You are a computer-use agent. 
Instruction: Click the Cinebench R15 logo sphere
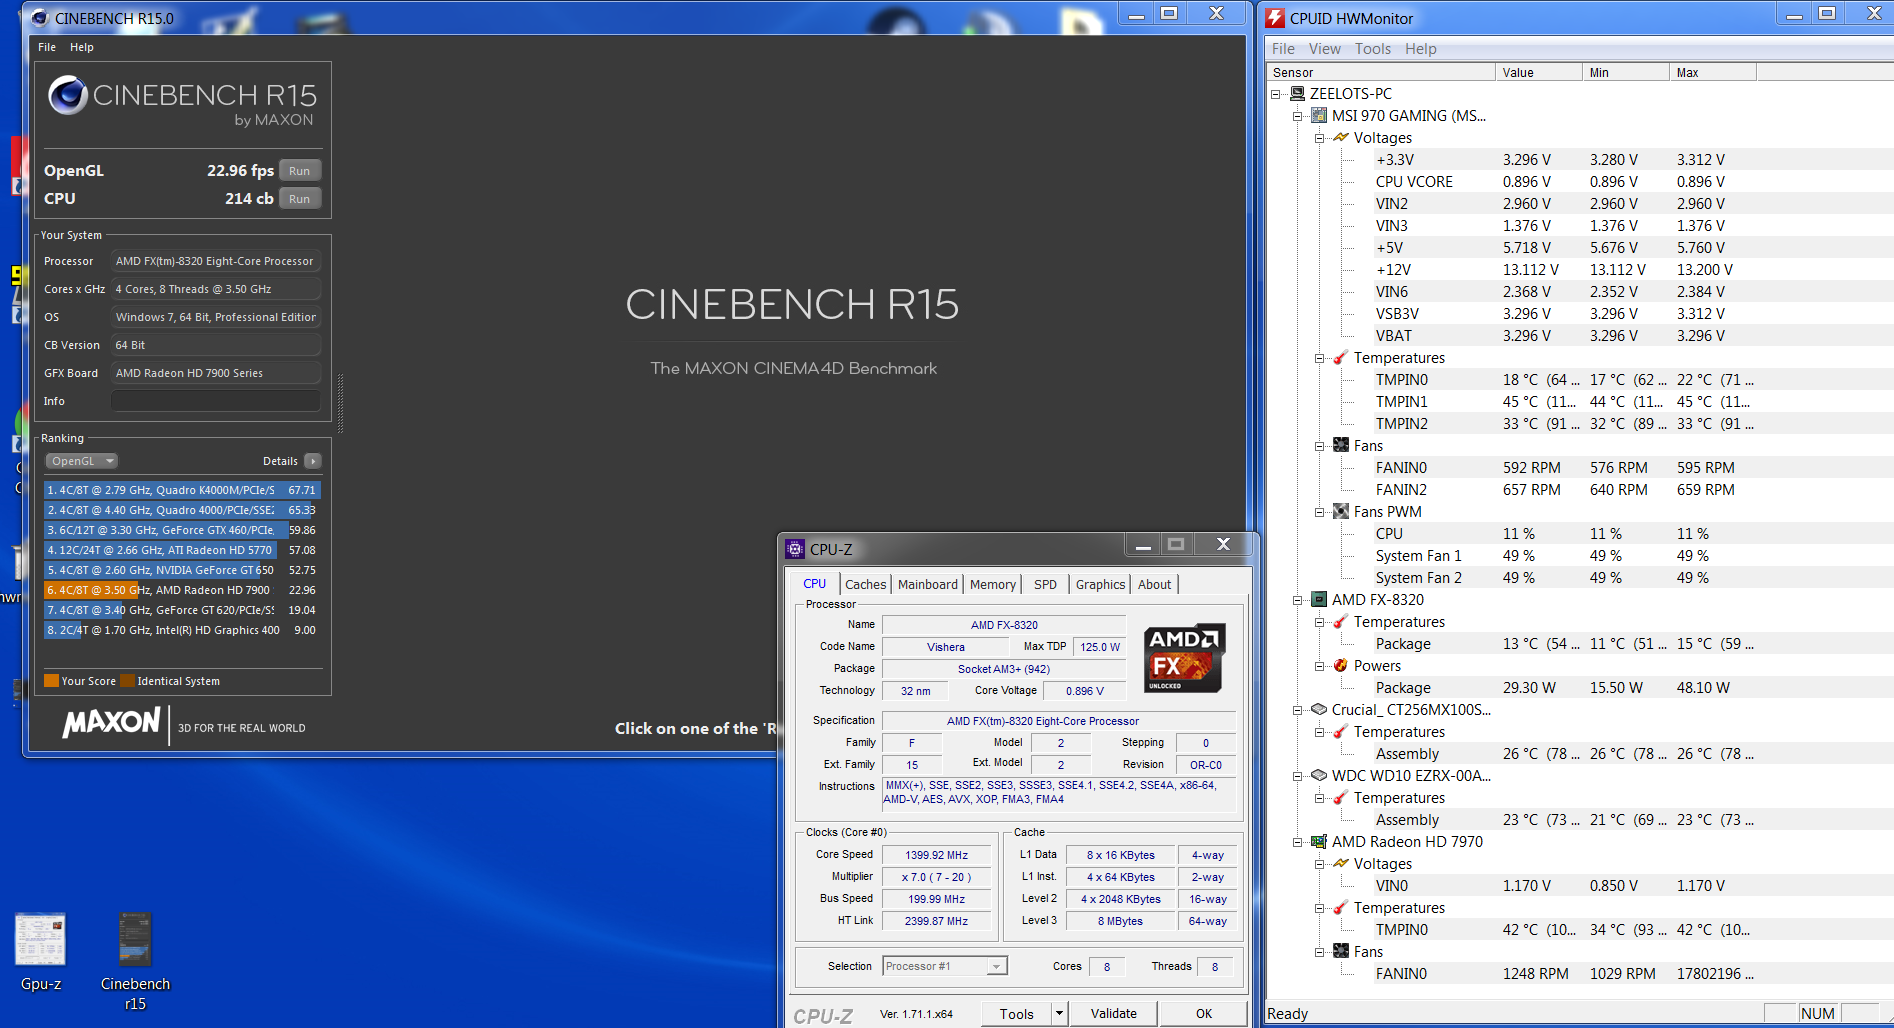[68, 96]
